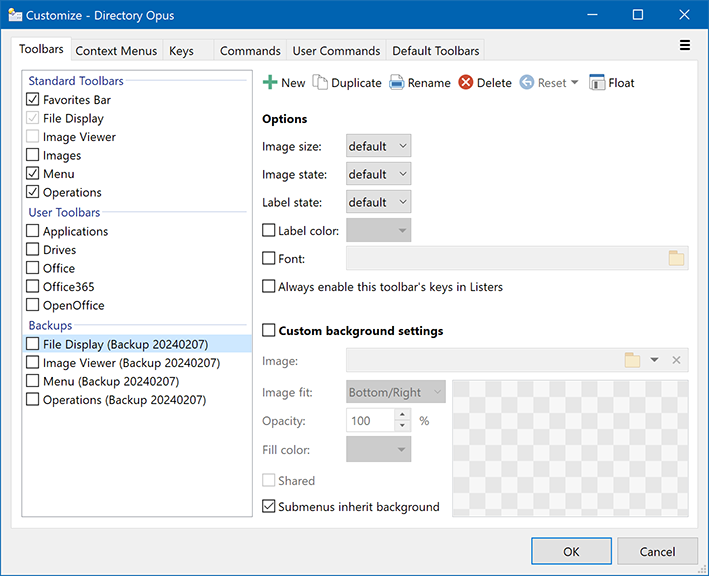This screenshot has width=709, height=576.
Task: Enable the Applications user toolbar
Action: tap(33, 231)
